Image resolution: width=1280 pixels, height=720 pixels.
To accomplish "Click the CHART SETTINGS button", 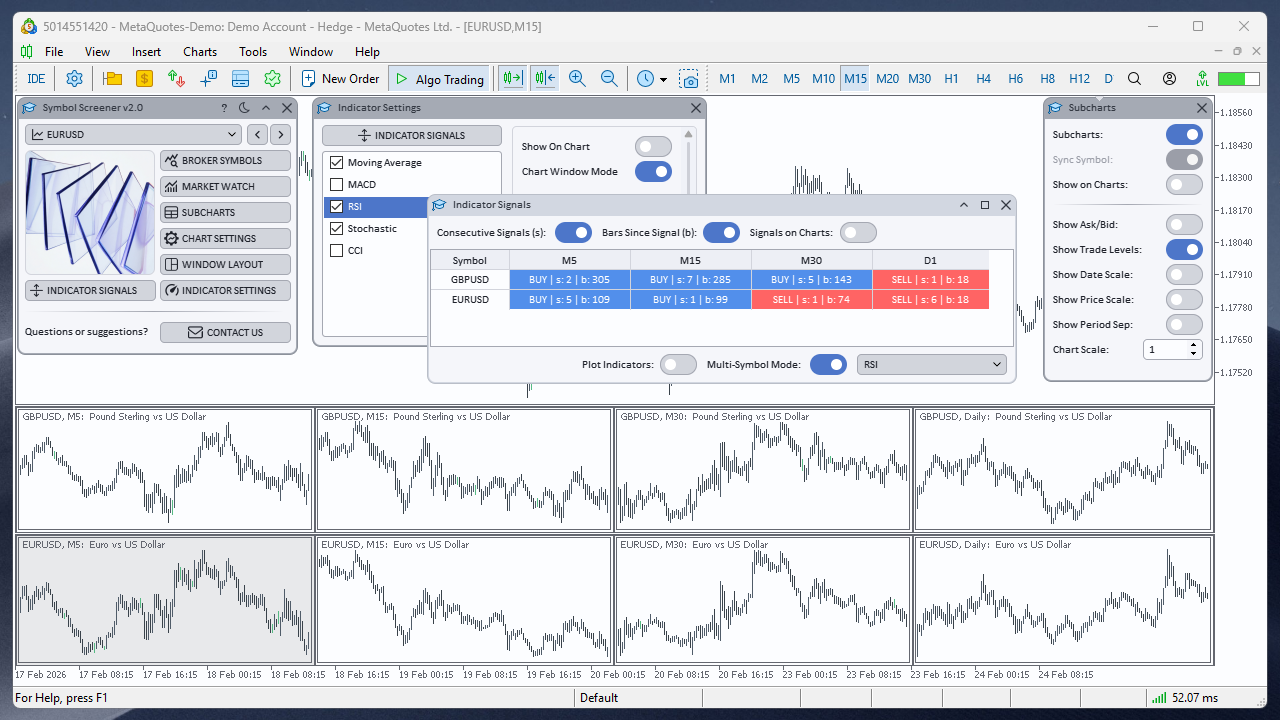I will tap(225, 238).
